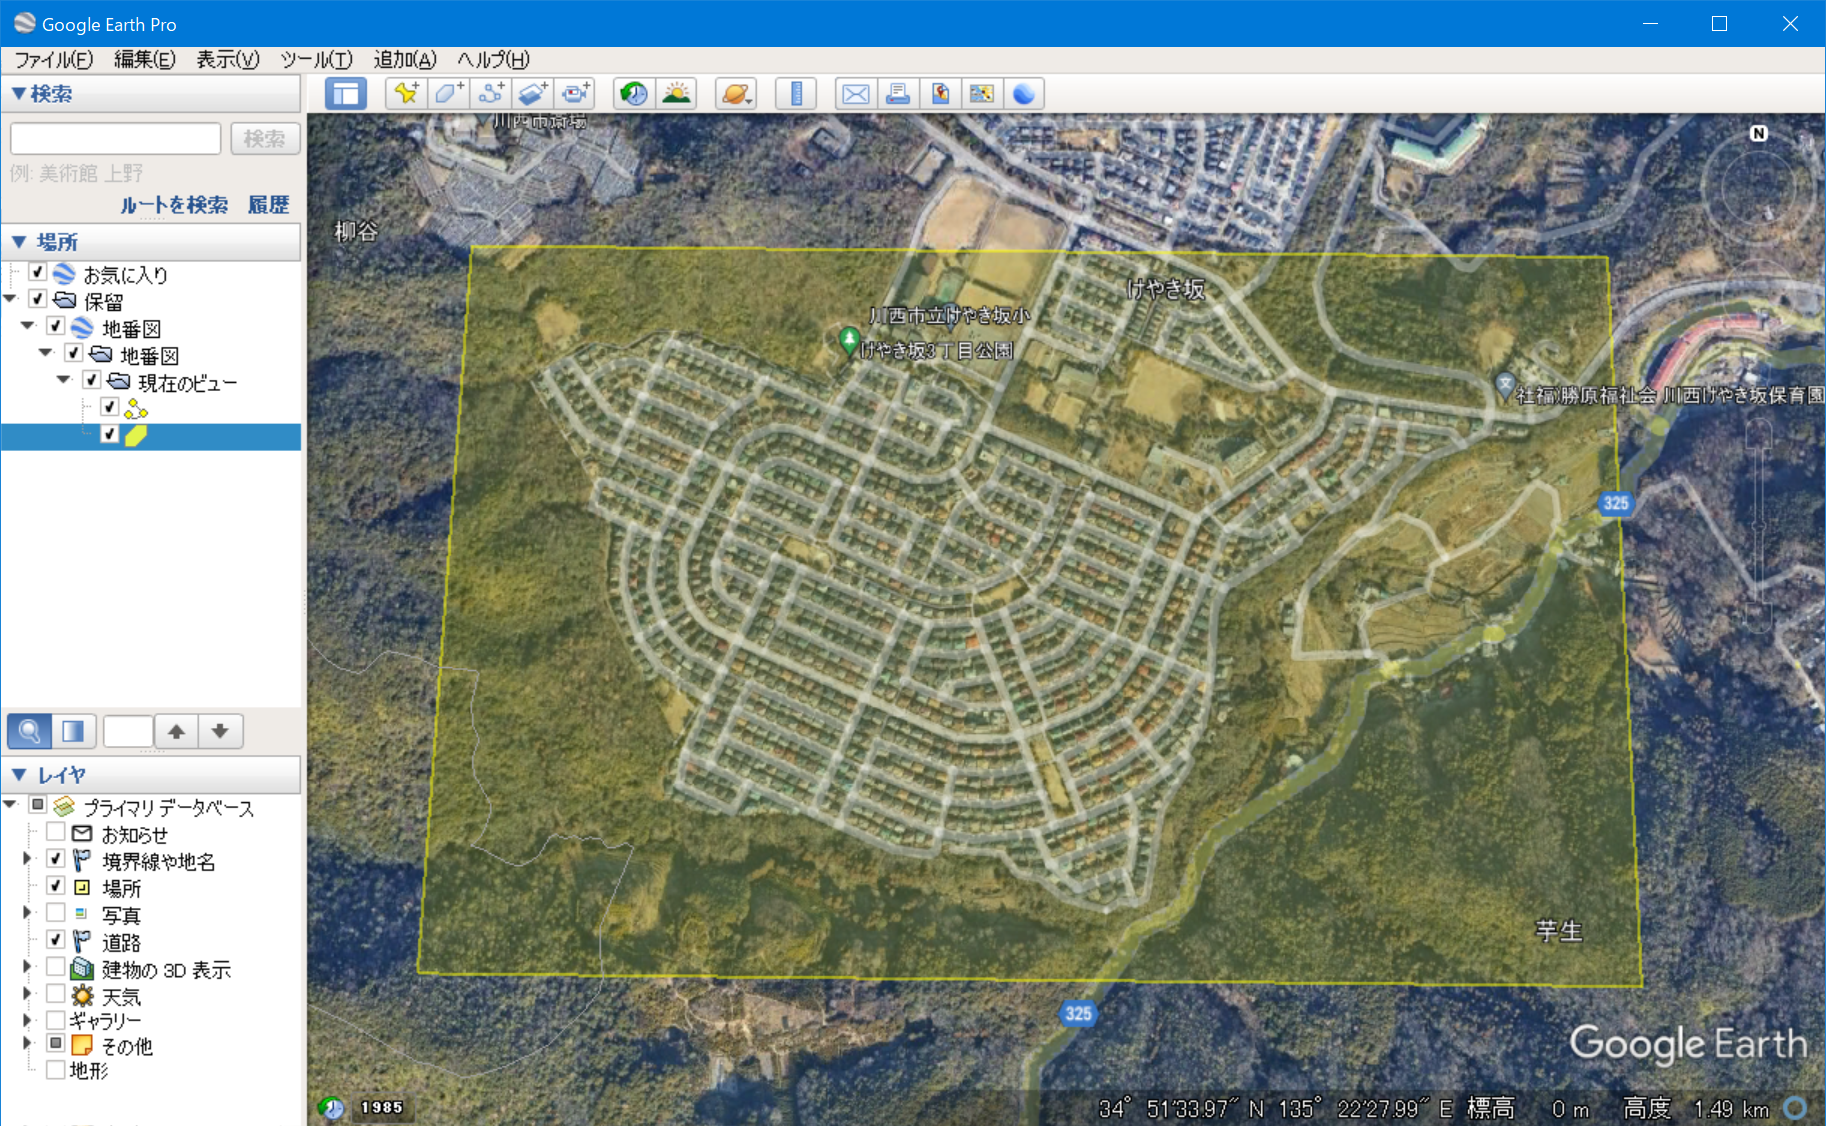Click the 325 route badge on the map's right side
The width and height of the screenshot is (1826, 1126).
coord(1615,503)
